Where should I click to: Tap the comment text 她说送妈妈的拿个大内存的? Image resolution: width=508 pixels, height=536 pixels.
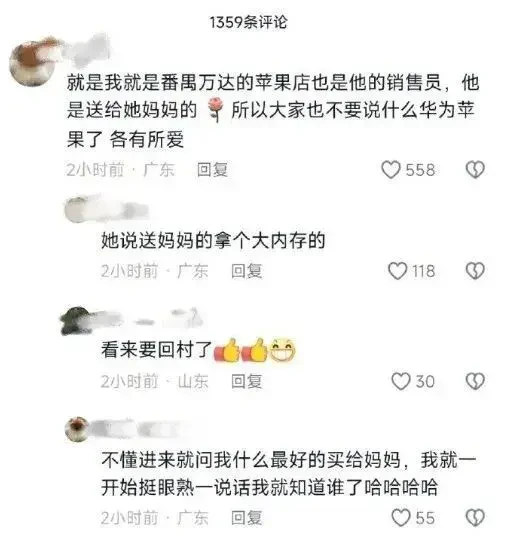point(213,240)
